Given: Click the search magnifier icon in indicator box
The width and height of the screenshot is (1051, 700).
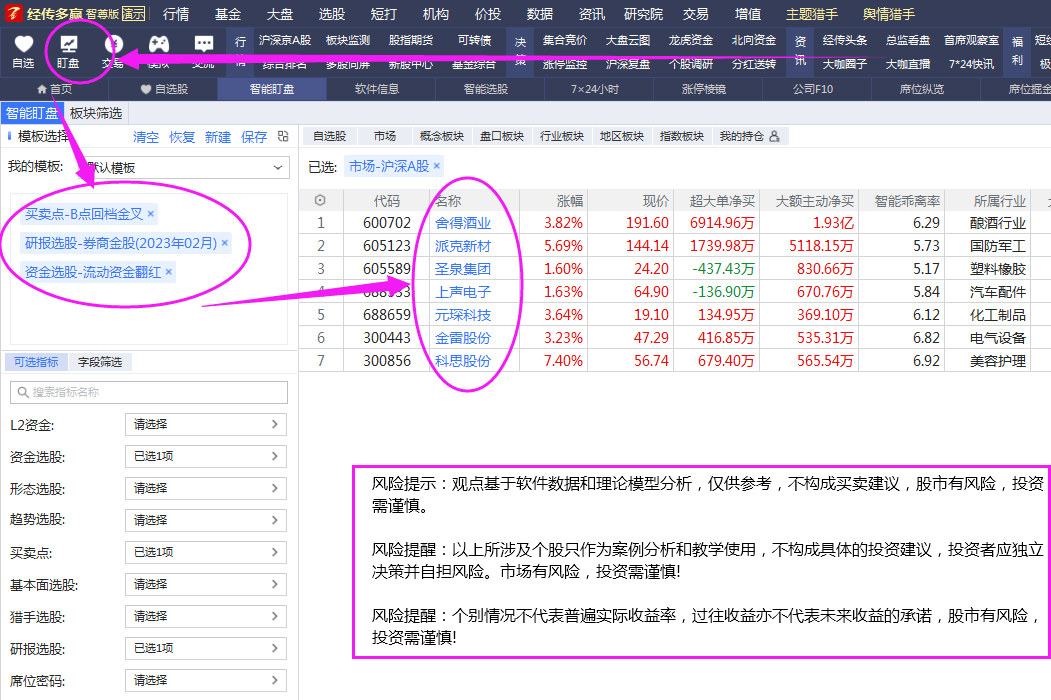Looking at the screenshot, I should tap(23, 392).
